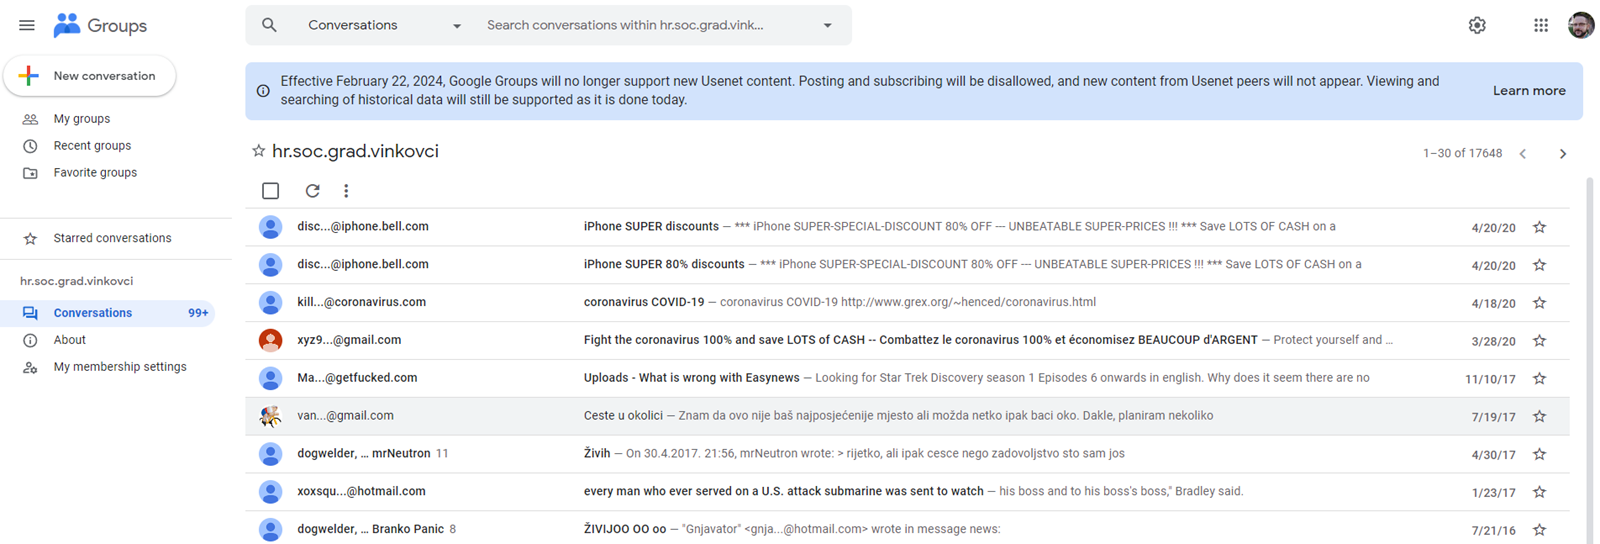Image resolution: width=1600 pixels, height=544 pixels.
Task: Go to next page of conversations
Action: tap(1562, 153)
